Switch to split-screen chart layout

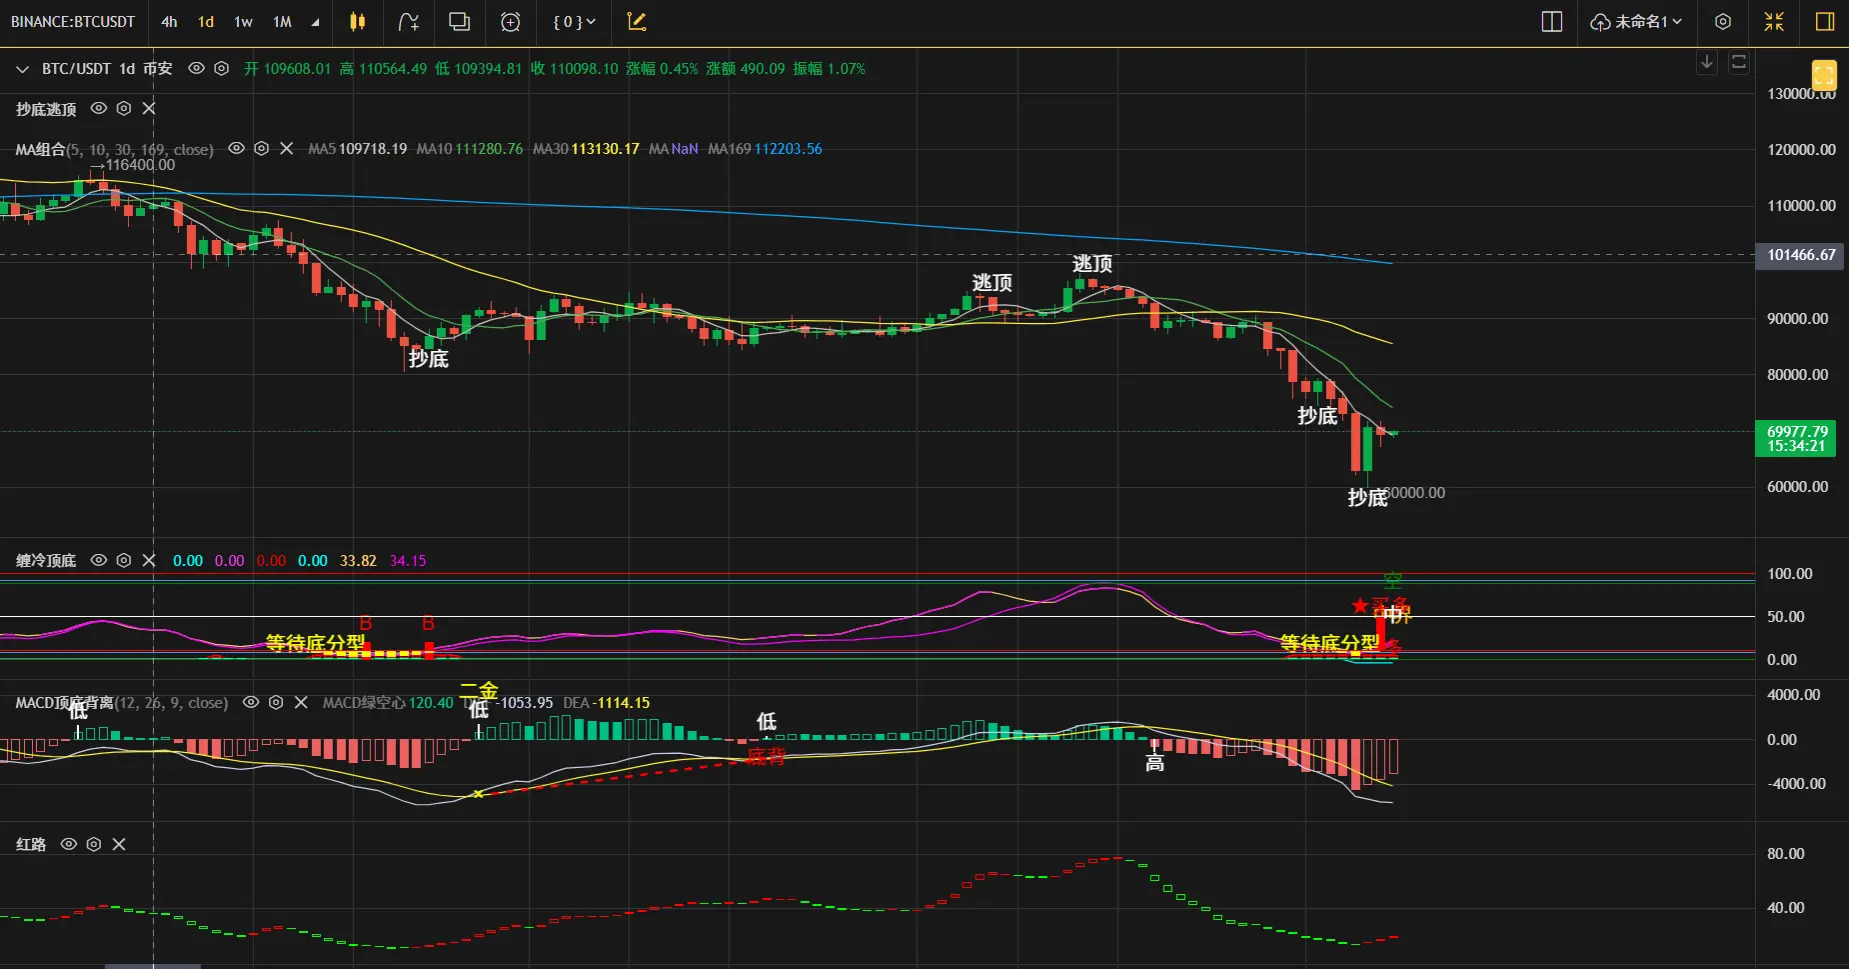tap(1552, 22)
